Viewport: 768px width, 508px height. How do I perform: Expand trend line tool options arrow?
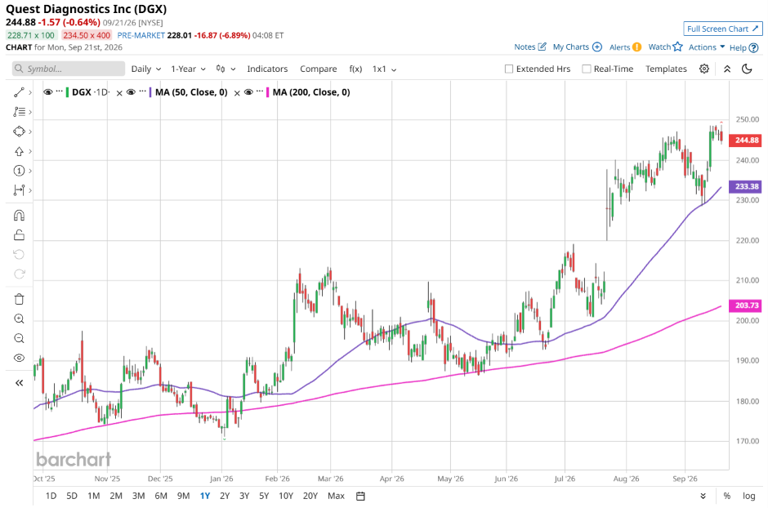point(30,92)
